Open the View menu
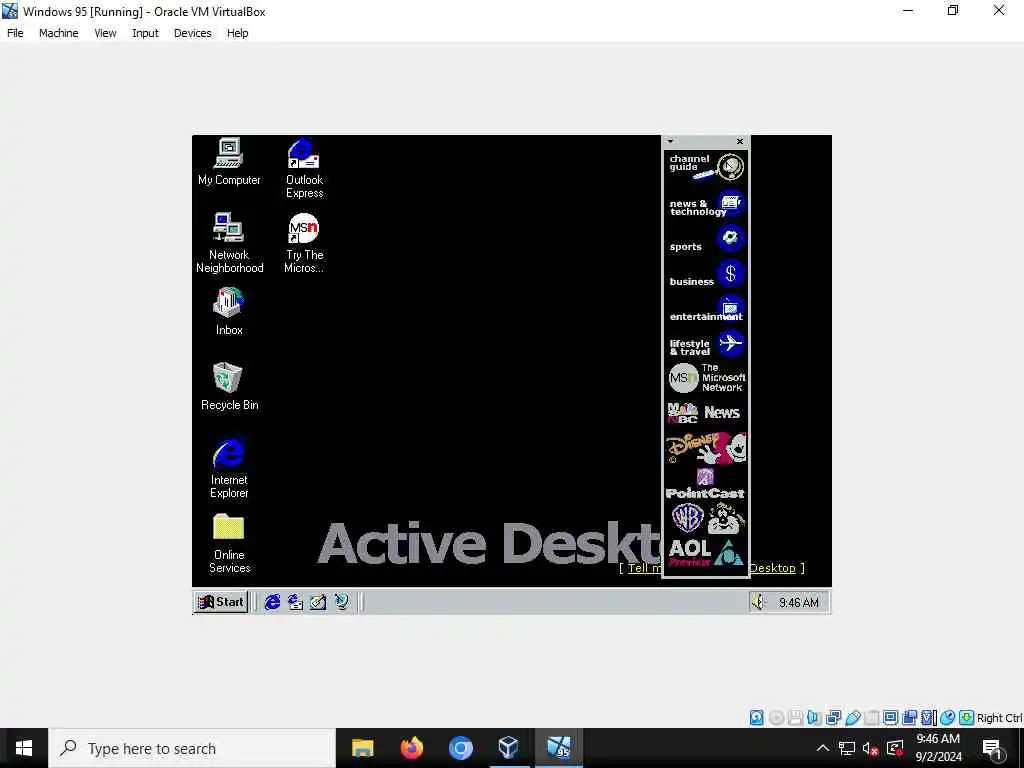The image size is (1024, 768). (105, 33)
